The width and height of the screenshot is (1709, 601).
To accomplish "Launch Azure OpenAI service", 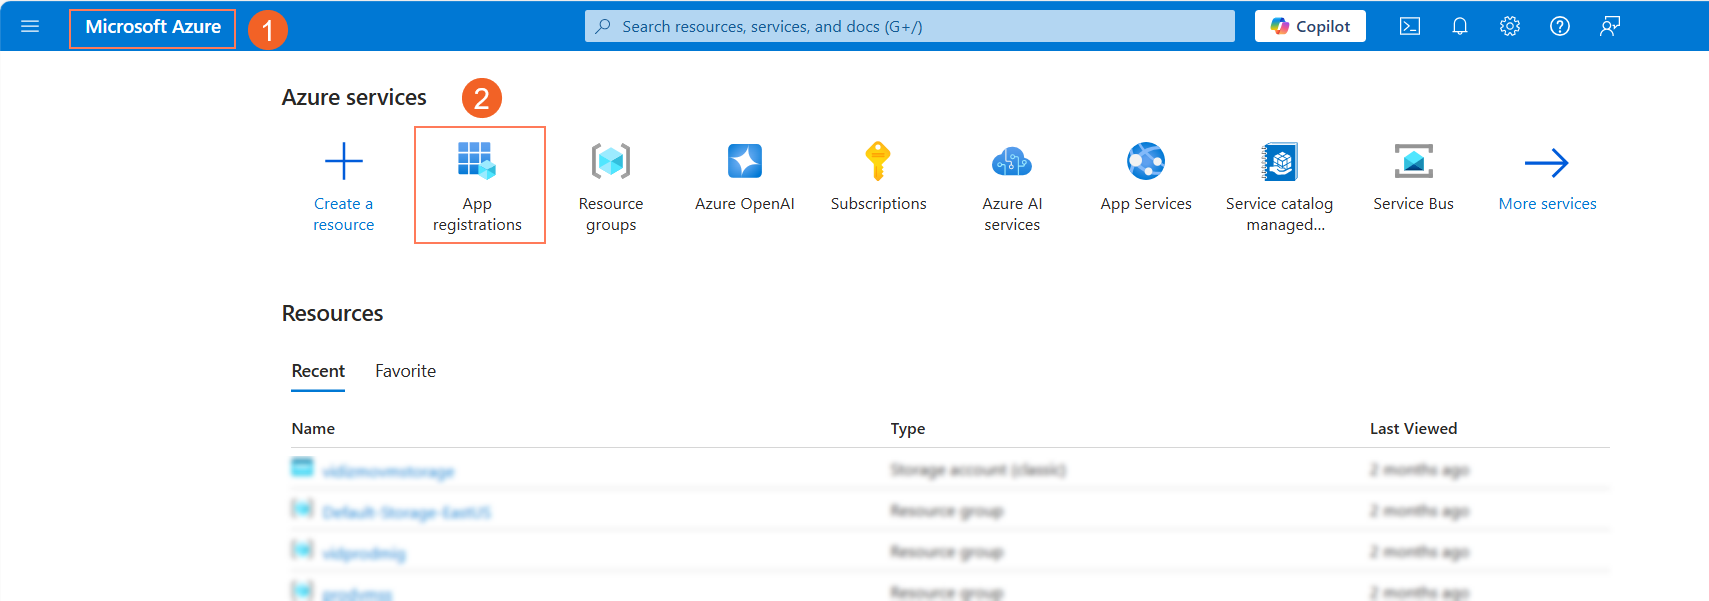I will coord(745,177).
